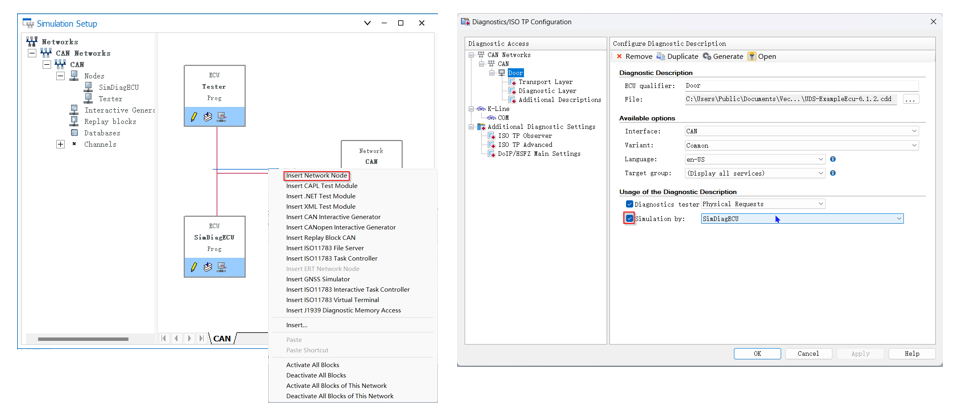Click the Remove red X icon
This screenshot has width=959, height=418.
point(619,56)
